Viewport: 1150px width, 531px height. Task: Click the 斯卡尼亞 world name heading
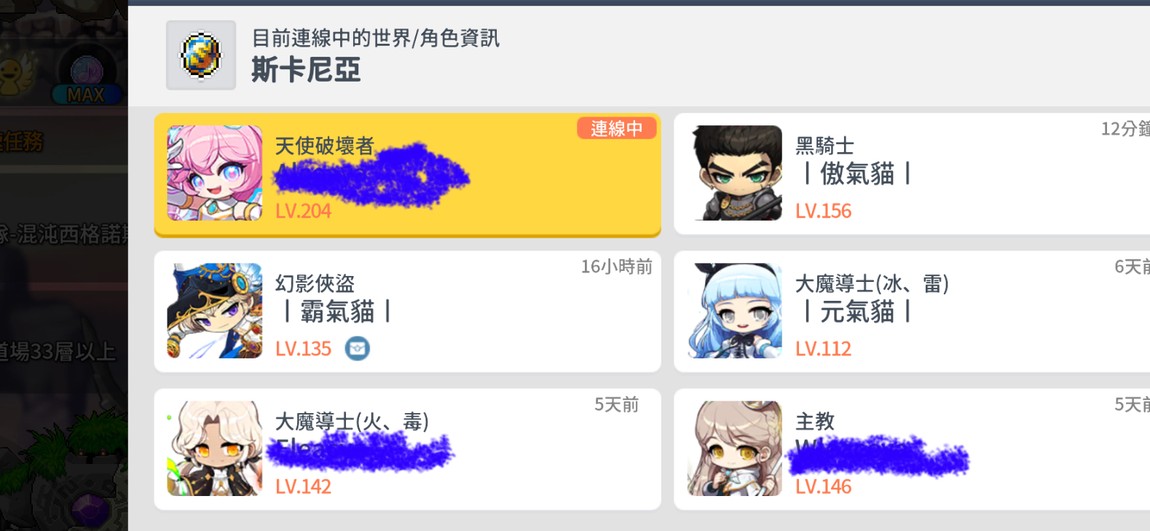pos(306,70)
